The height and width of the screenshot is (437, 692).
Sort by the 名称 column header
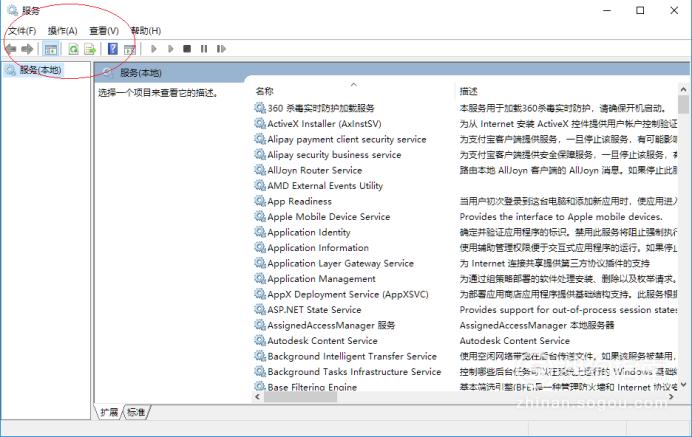pyautogui.click(x=265, y=91)
